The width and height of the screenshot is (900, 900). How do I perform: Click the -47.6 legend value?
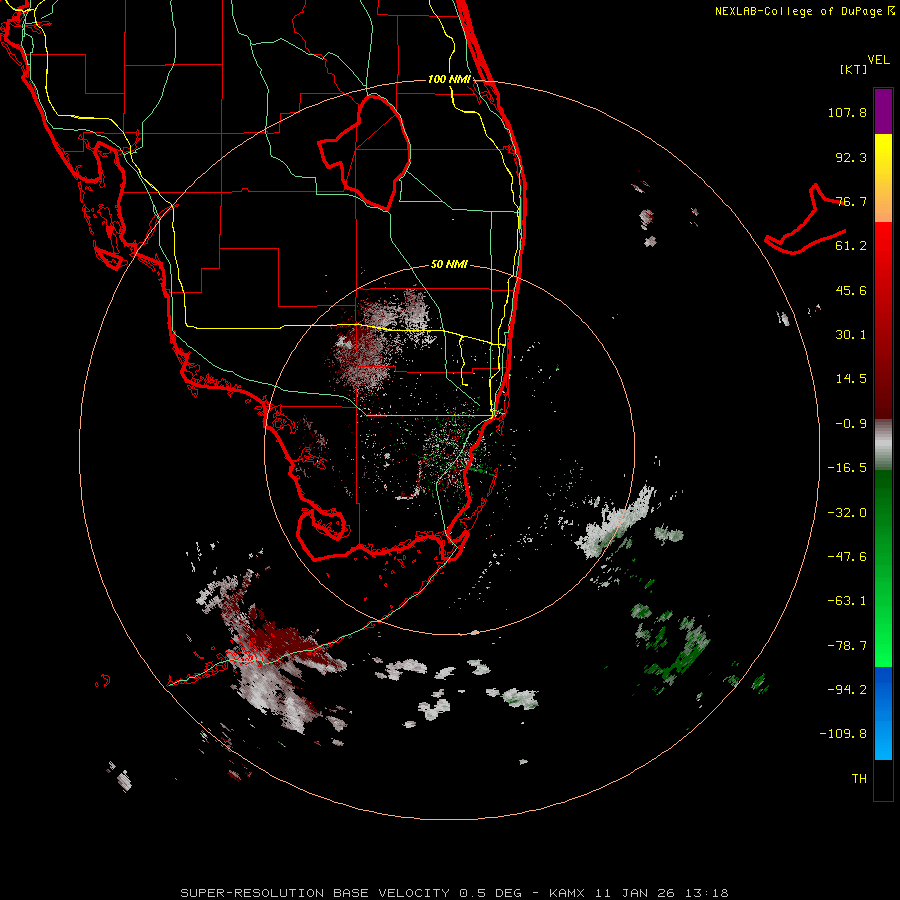coord(847,557)
